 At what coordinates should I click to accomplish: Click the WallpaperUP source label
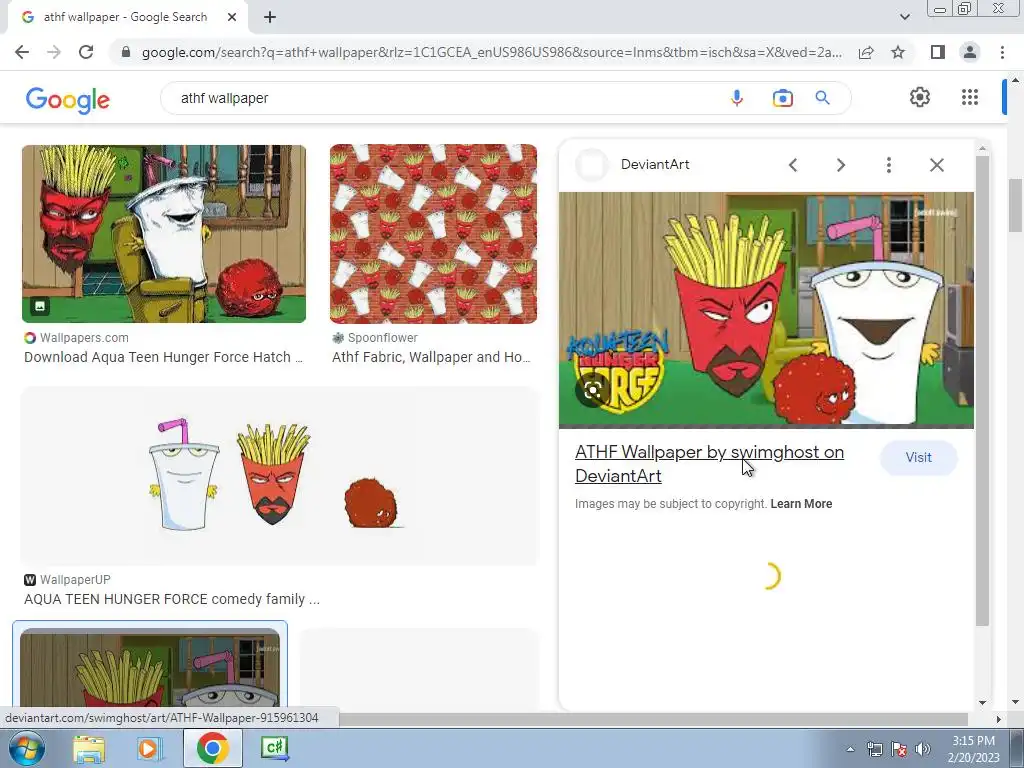click(x=74, y=580)
